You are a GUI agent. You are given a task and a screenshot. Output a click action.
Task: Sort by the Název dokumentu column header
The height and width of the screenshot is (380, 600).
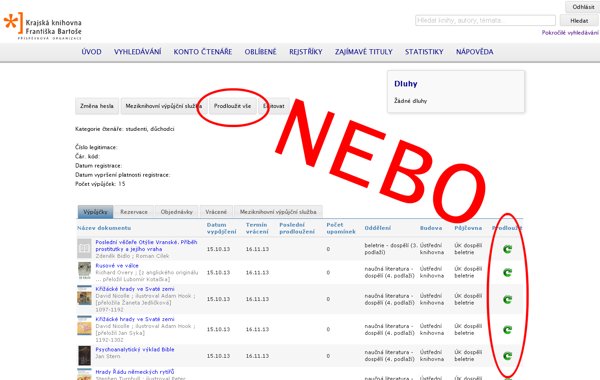coord(104,228)
